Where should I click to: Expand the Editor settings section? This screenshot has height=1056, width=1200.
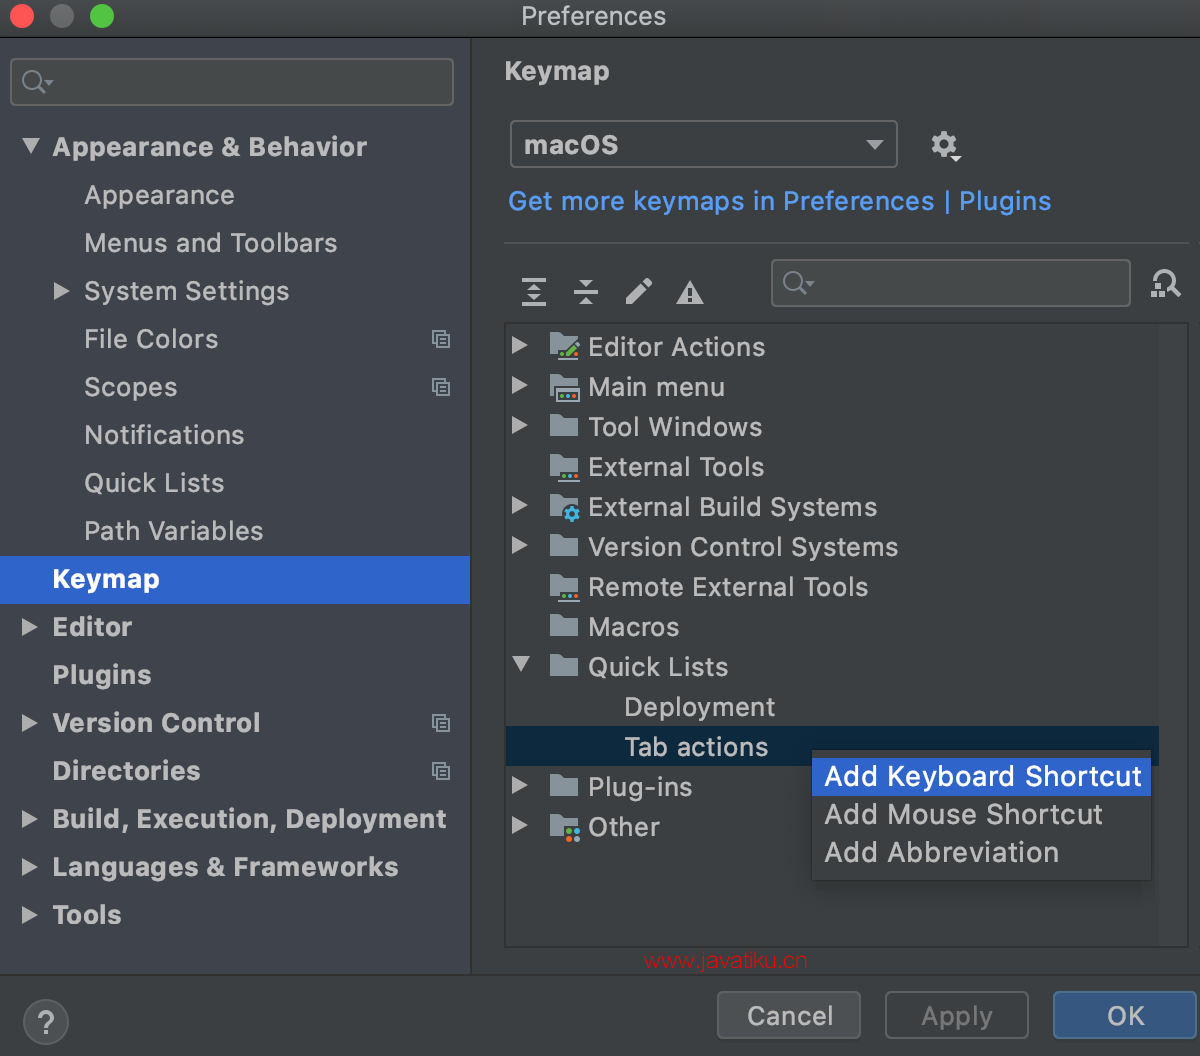coord(31,627)
